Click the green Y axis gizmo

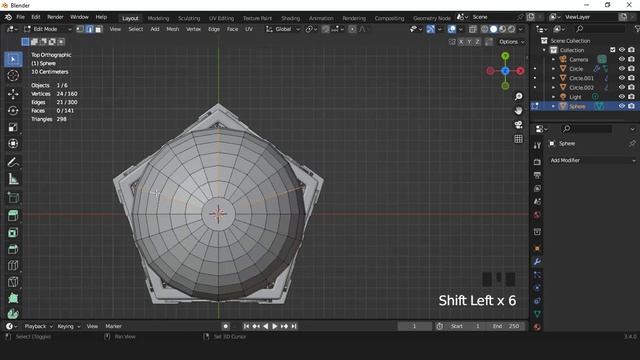(x=505, y=56)
